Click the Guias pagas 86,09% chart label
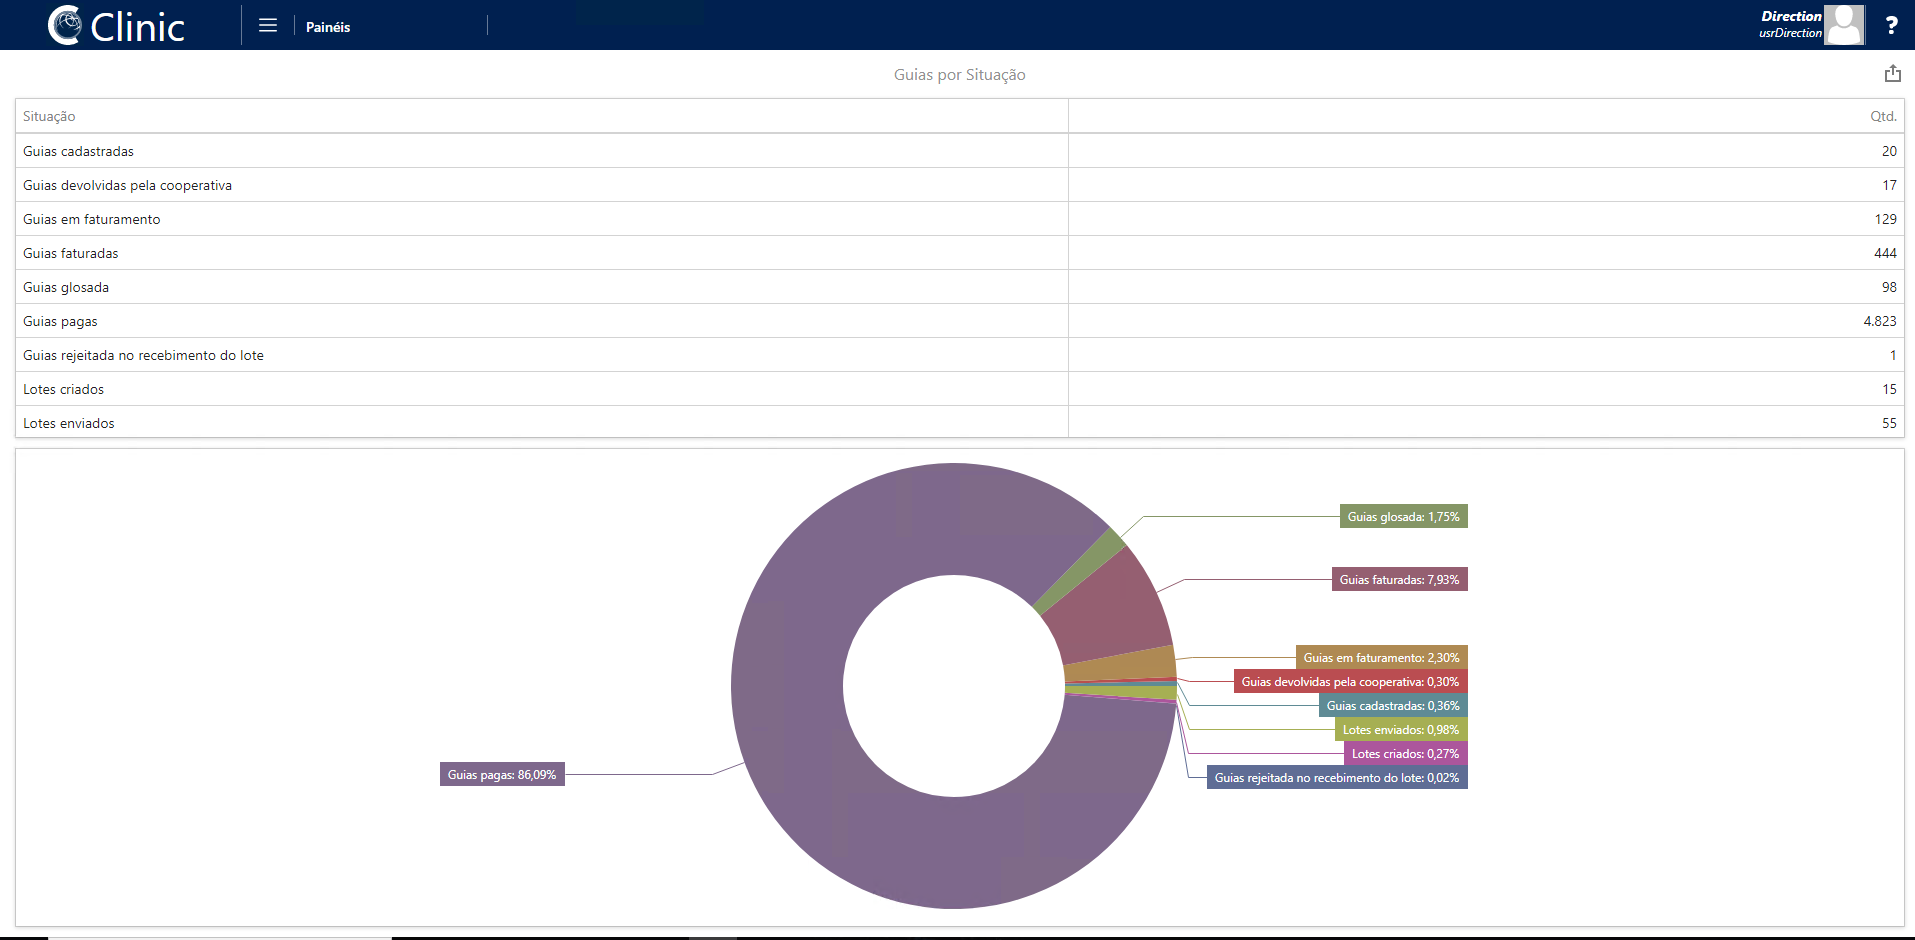The height and width of the screenshot is (940, 1915). click(x=502, y=774)
